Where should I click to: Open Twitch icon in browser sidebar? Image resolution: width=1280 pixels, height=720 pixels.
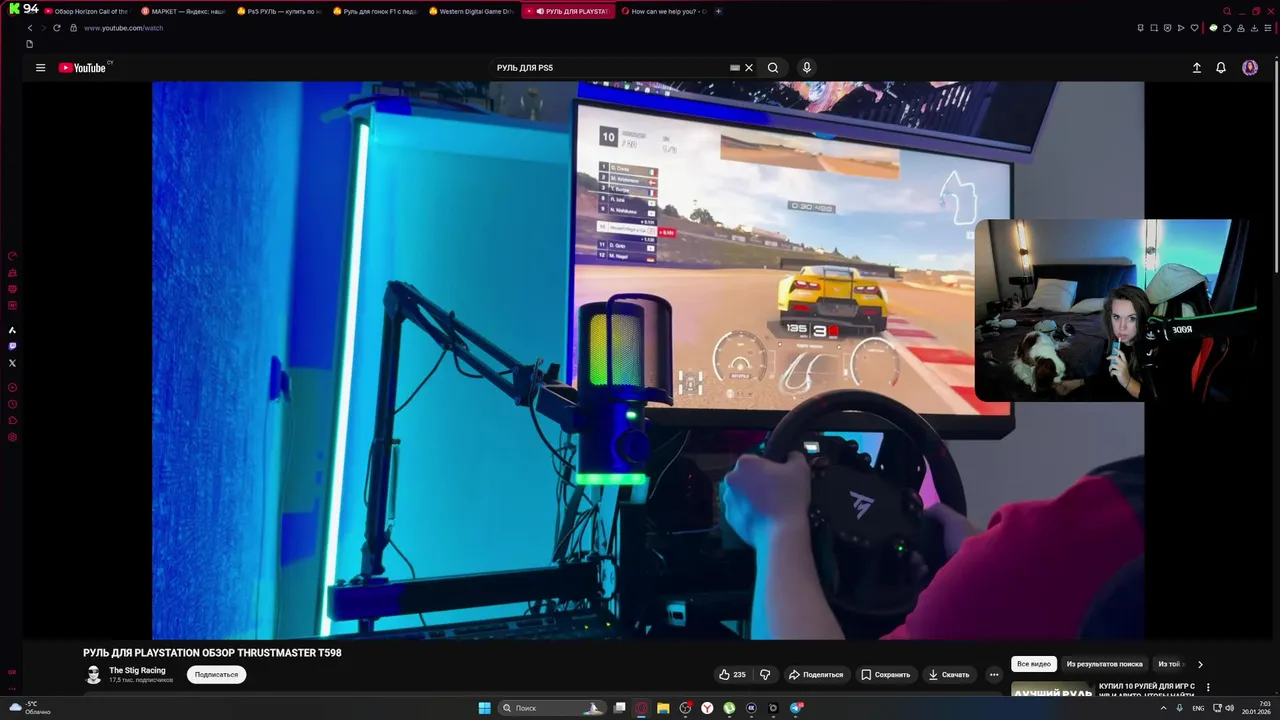(12, 346)
